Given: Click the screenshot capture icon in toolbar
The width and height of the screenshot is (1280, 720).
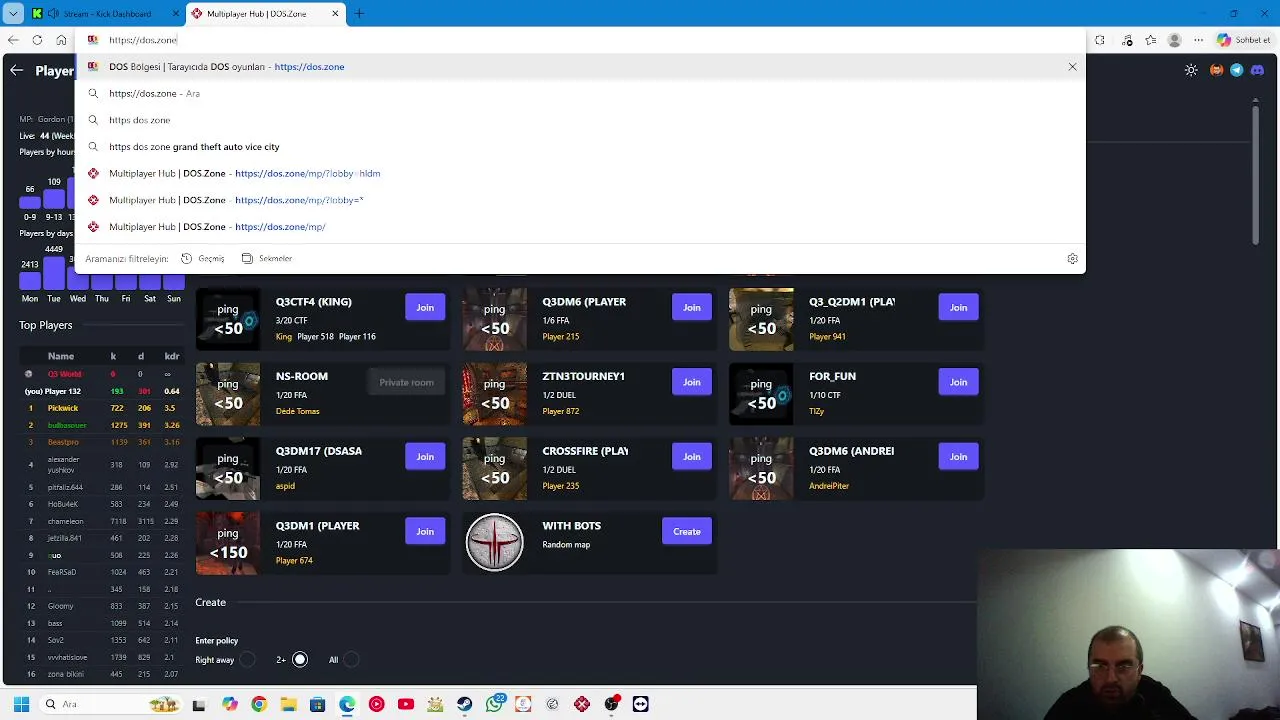Looking at the screenshot, I should 1100,40.
